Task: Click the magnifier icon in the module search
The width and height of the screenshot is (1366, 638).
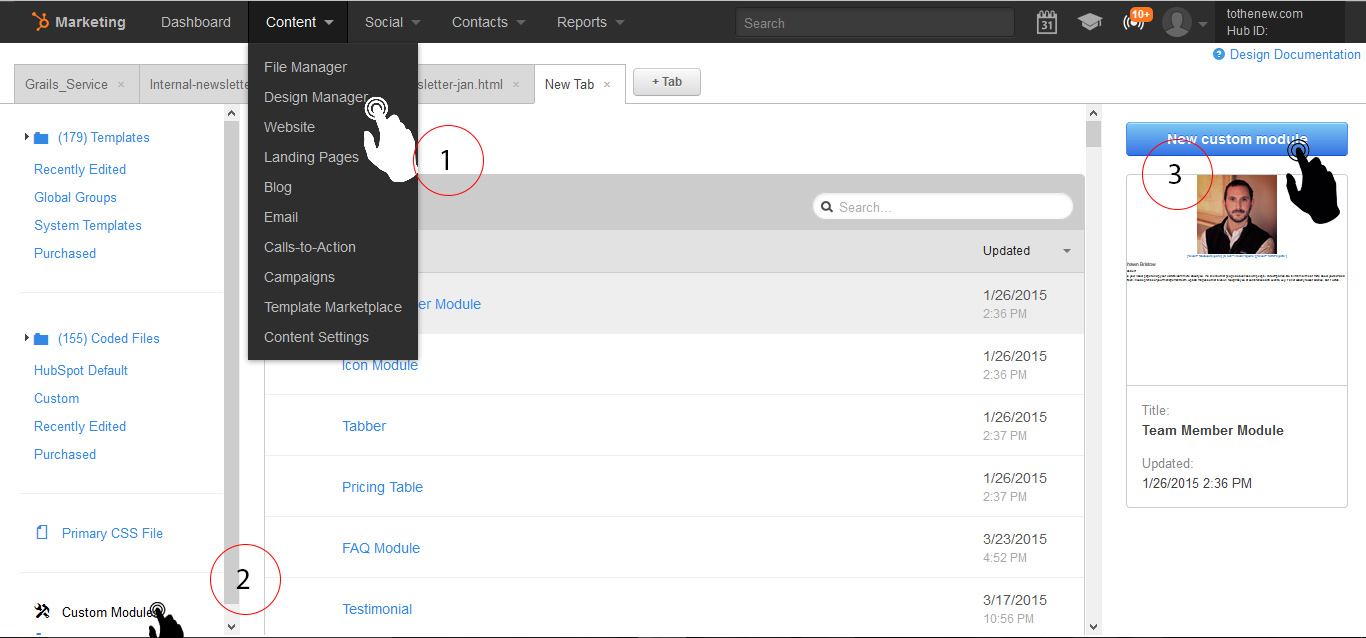Action: pos(827,207)
